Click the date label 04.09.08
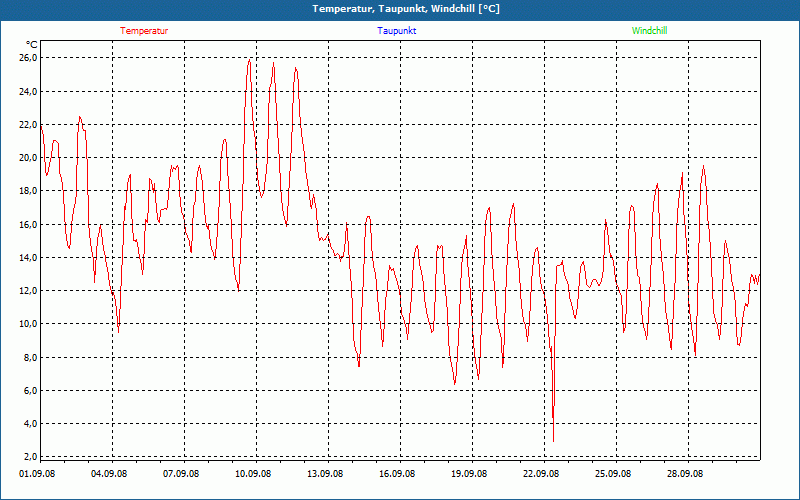The height and width of the screenshot is (500, 800). tap(109, 474)
